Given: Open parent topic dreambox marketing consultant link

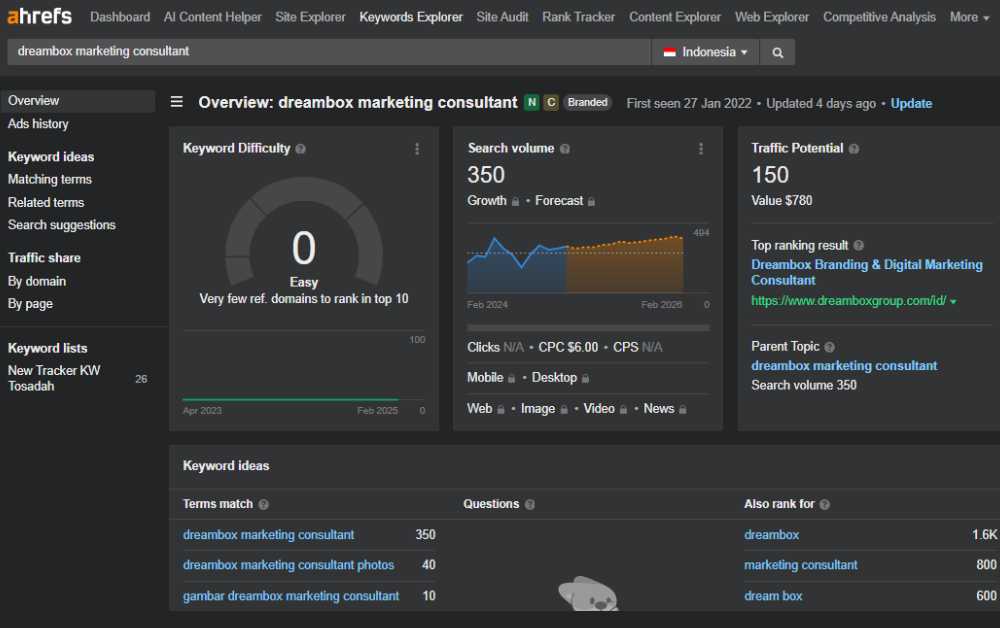Looking at the screenshot, I should click(844, 366).
